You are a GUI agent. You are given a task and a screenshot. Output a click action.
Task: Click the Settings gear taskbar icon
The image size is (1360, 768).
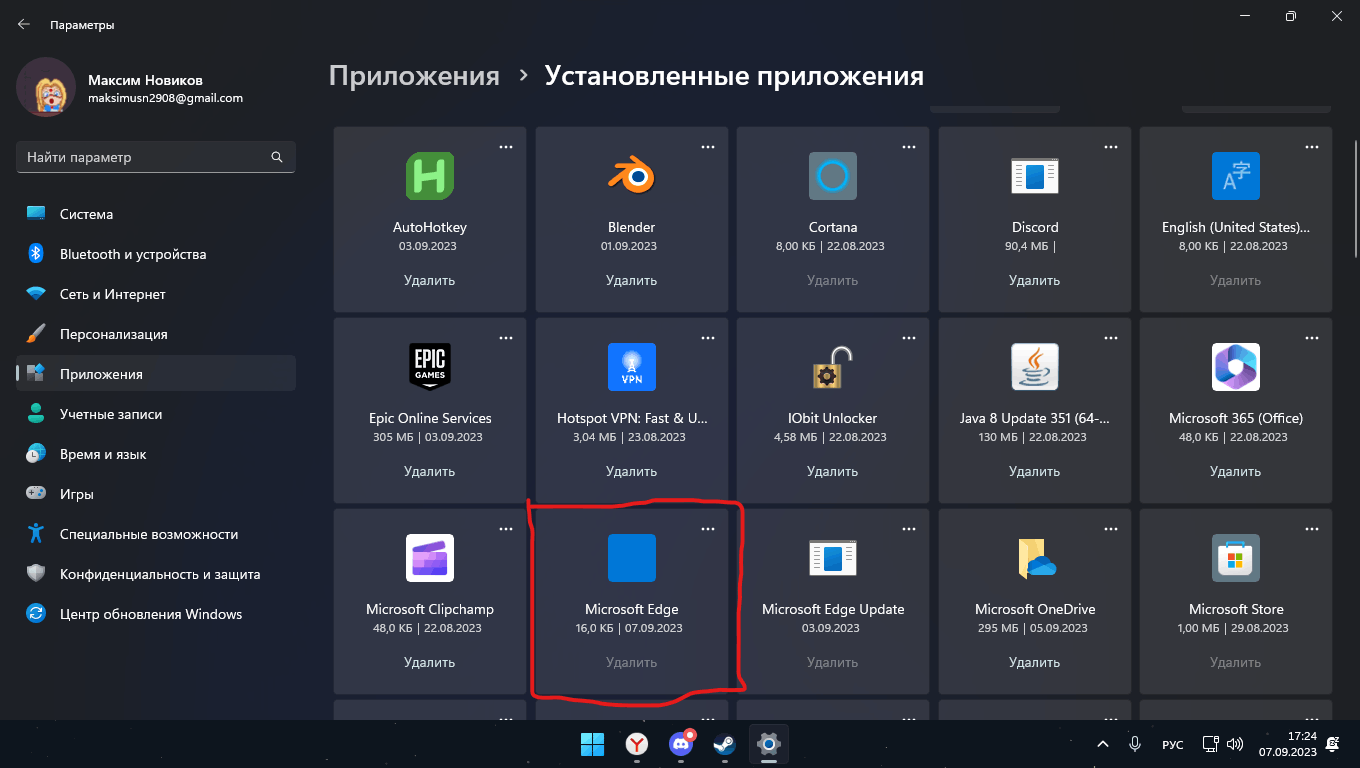(768, 744)
